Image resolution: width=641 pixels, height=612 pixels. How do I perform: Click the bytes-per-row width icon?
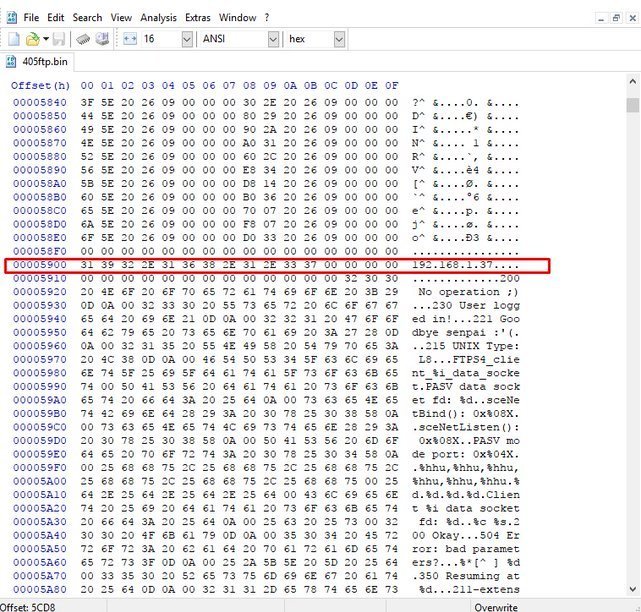click(x=128, y=39)
